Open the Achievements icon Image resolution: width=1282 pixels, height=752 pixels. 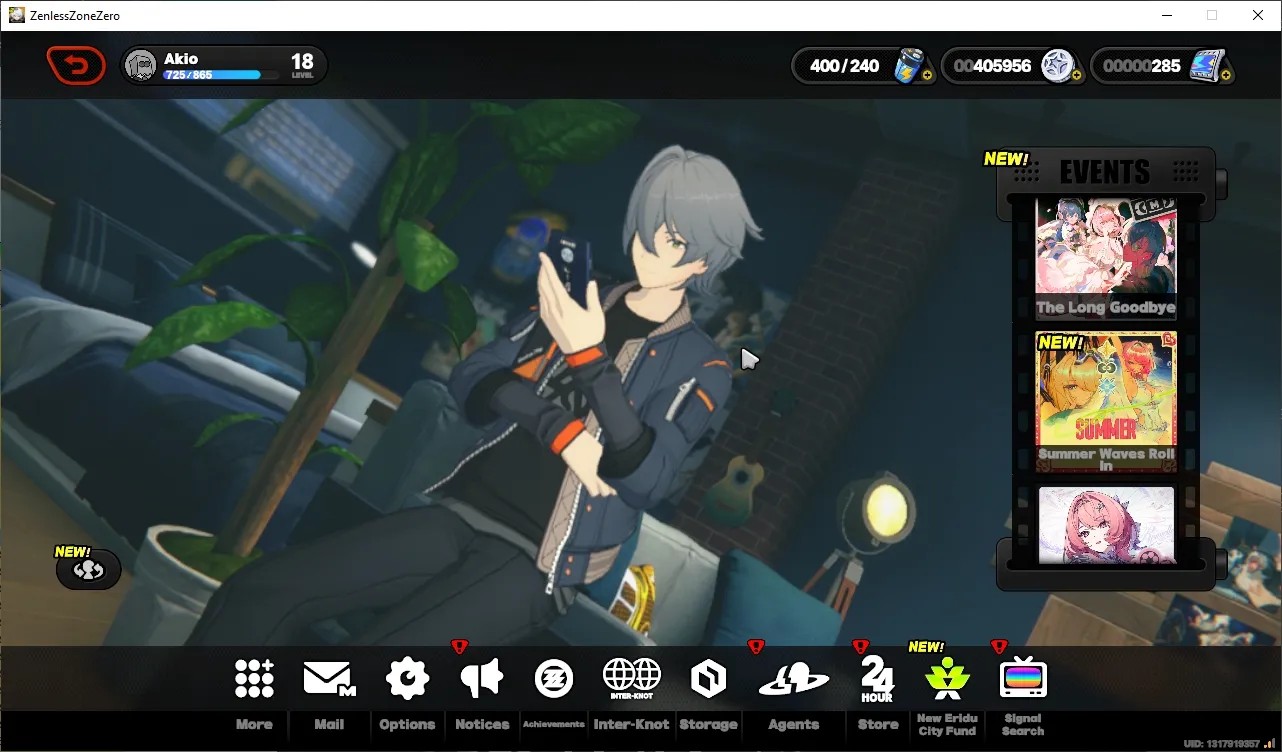coord(553,679)
